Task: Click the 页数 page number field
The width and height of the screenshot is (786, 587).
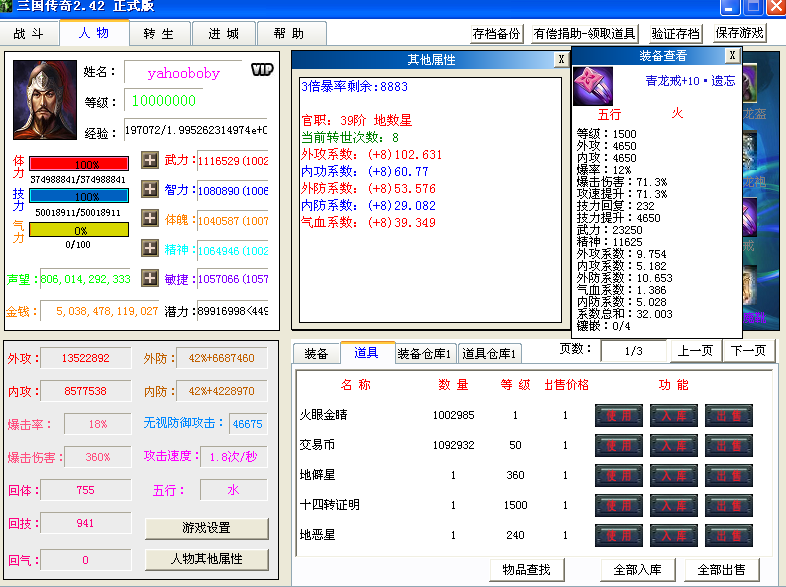Action: pyautogui.click(x=632, y=351)
